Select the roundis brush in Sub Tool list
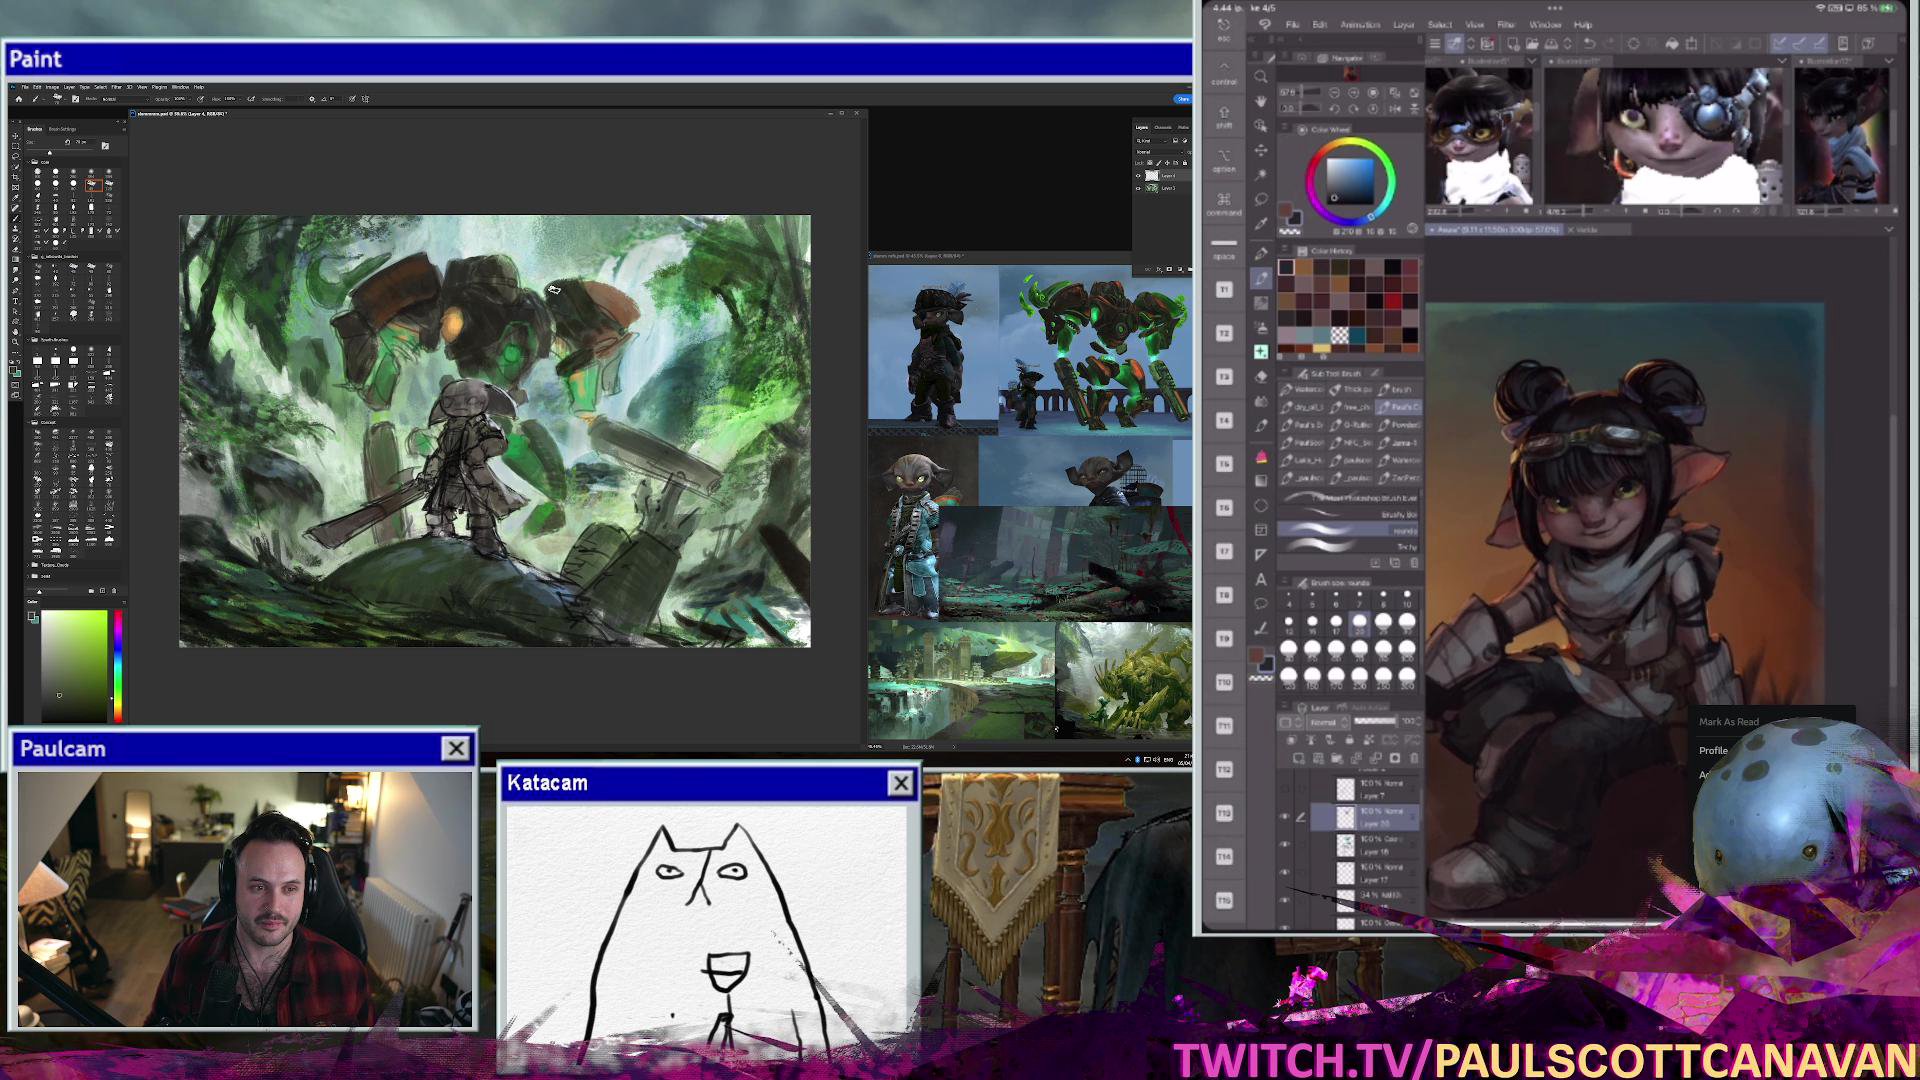Image resolution: width=1920 pixels, height=1080 pixels. [1347, 530]
